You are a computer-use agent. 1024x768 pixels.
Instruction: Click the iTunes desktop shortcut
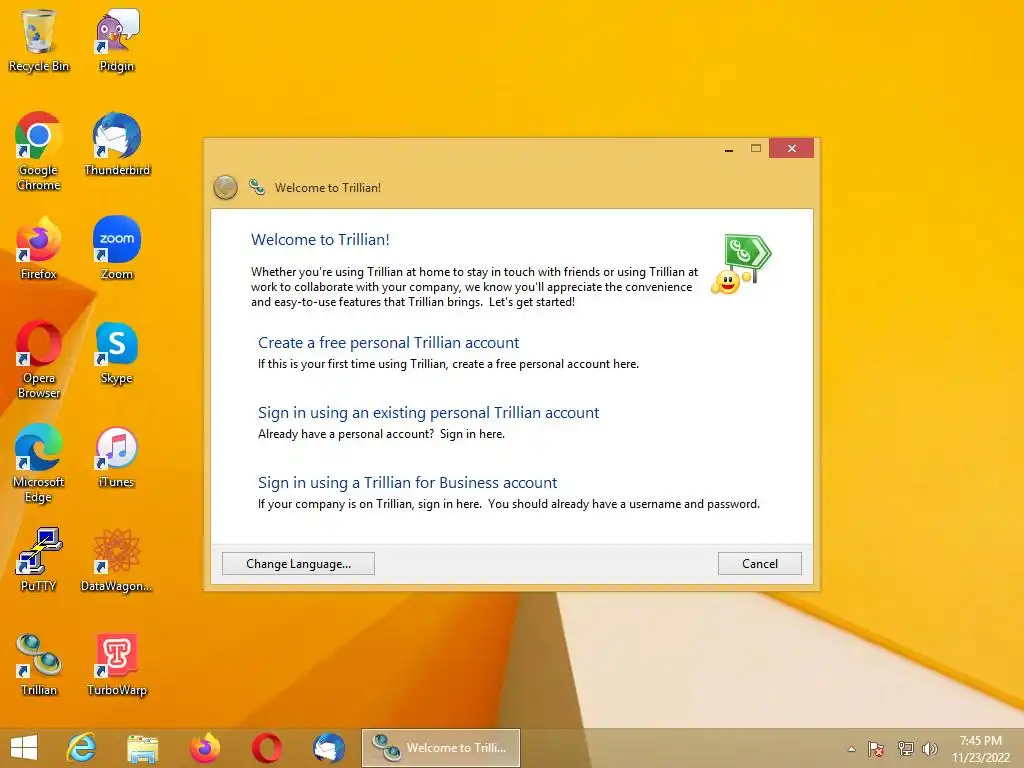tap(117, 456)
